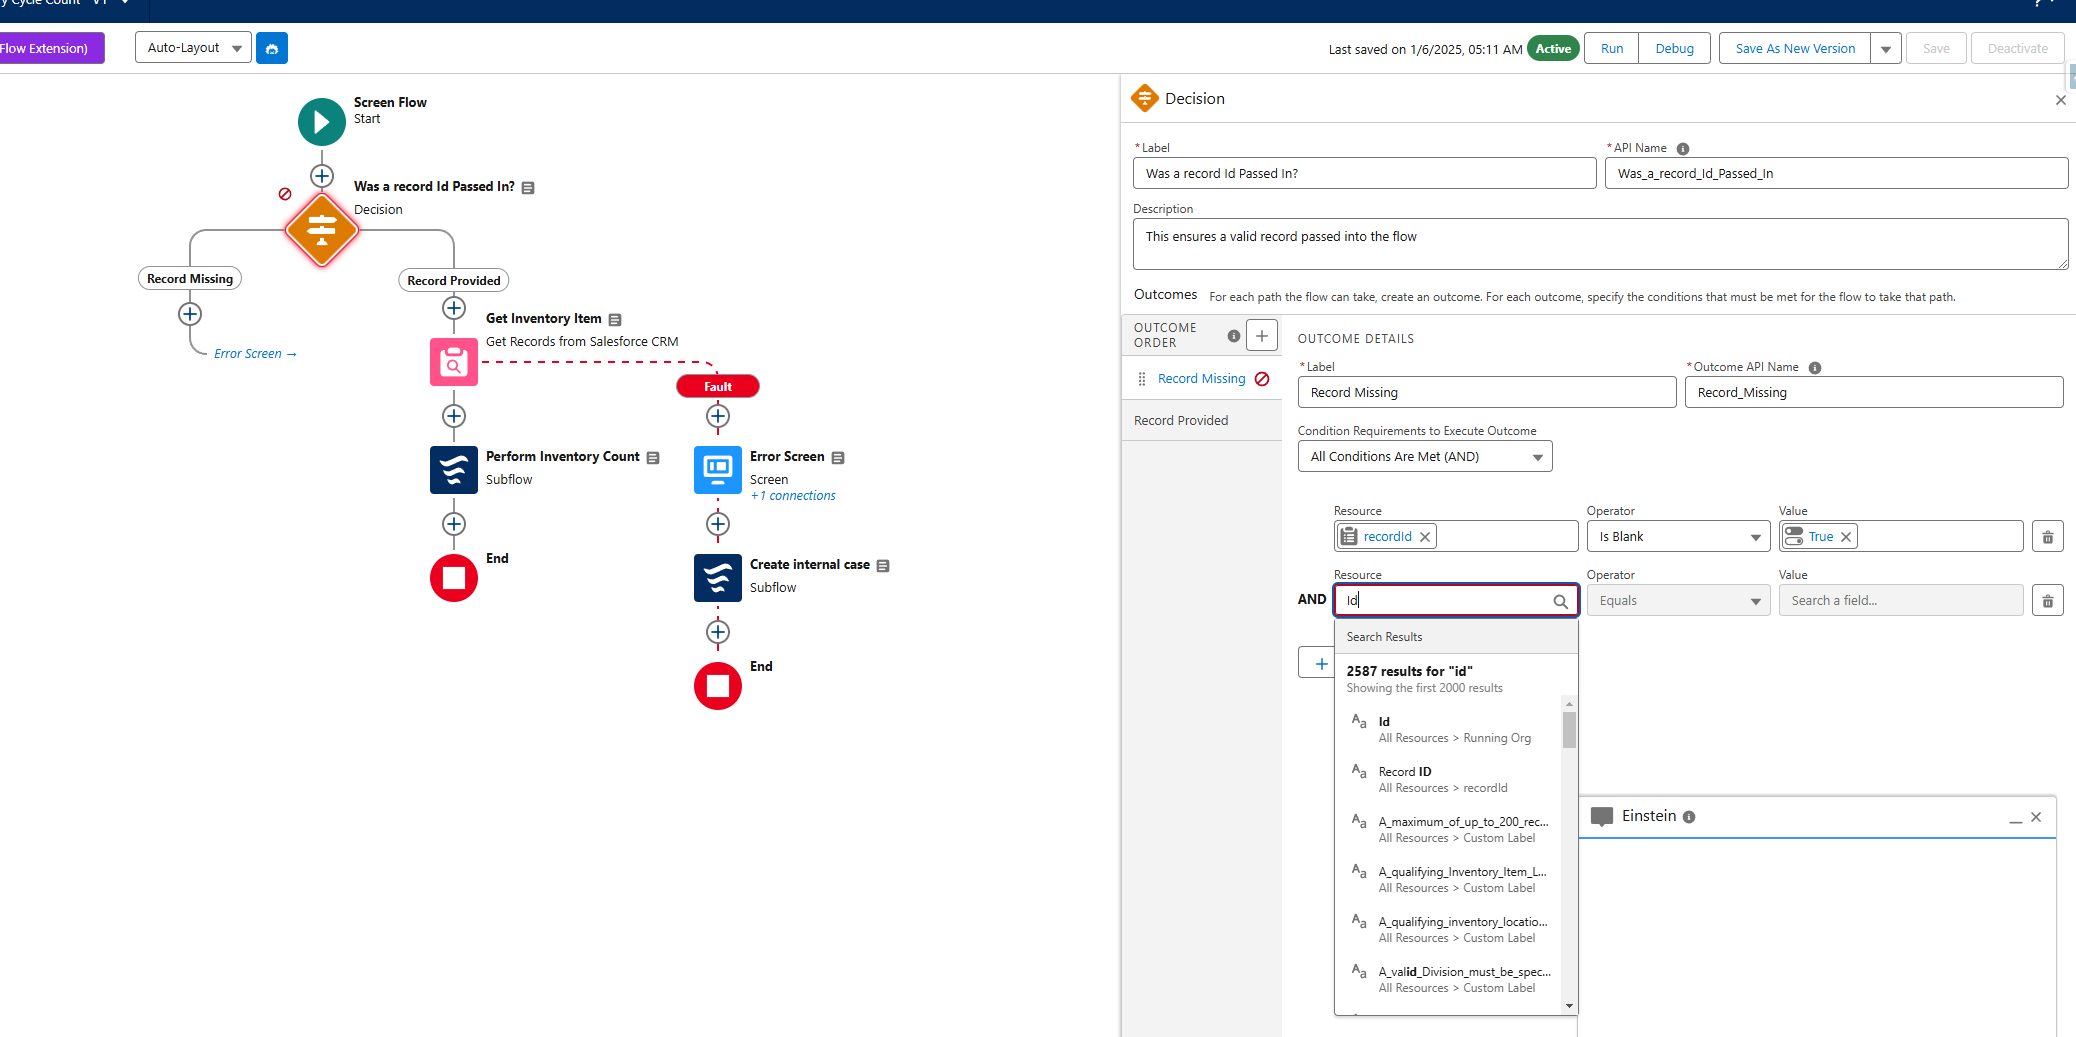2076x1037 pixels.
Task: Click the Debug button
Action: point(1674,49)
